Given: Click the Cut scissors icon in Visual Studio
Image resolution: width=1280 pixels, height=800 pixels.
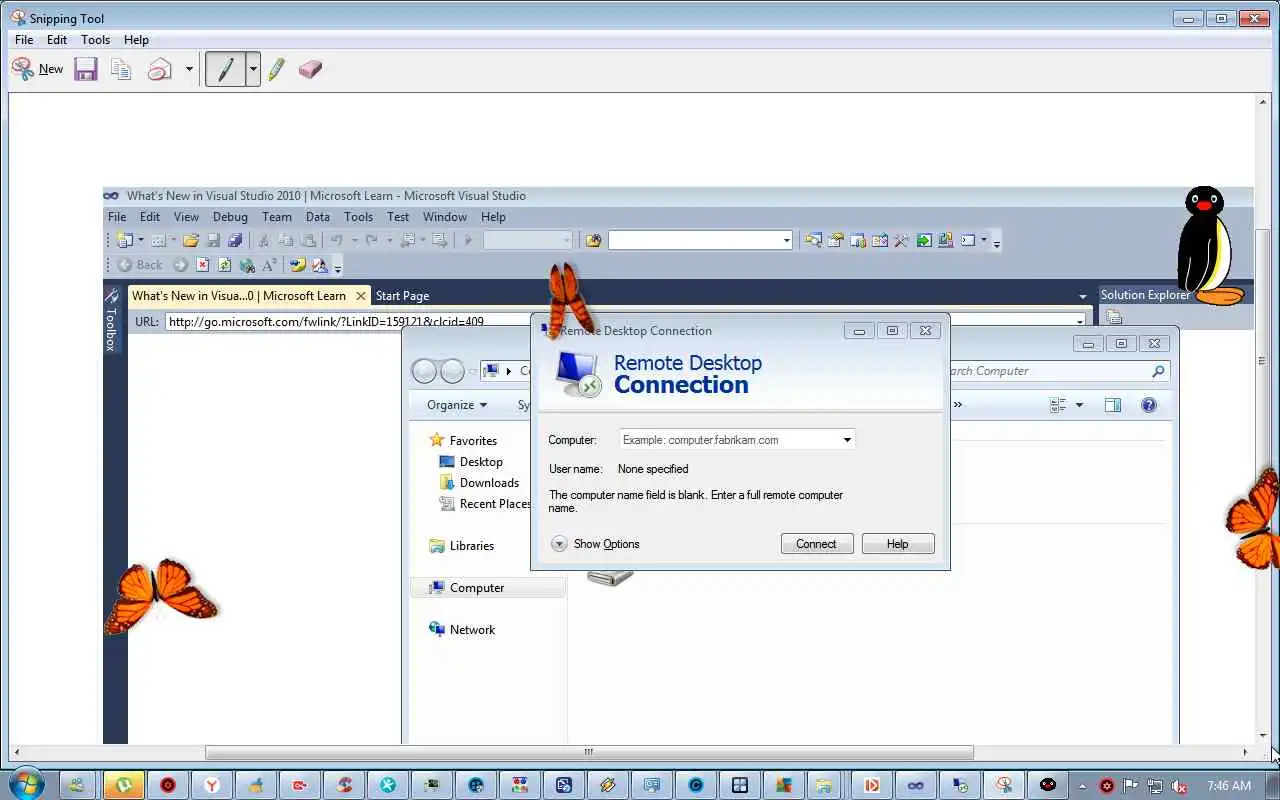Looking at the screenshot, I should tap(263, 240).
